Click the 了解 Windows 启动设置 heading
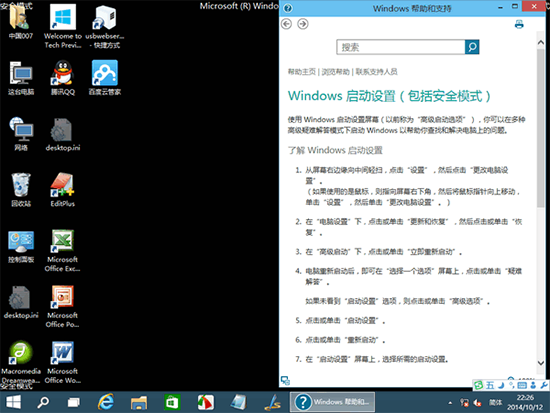 tap(335, 151)
